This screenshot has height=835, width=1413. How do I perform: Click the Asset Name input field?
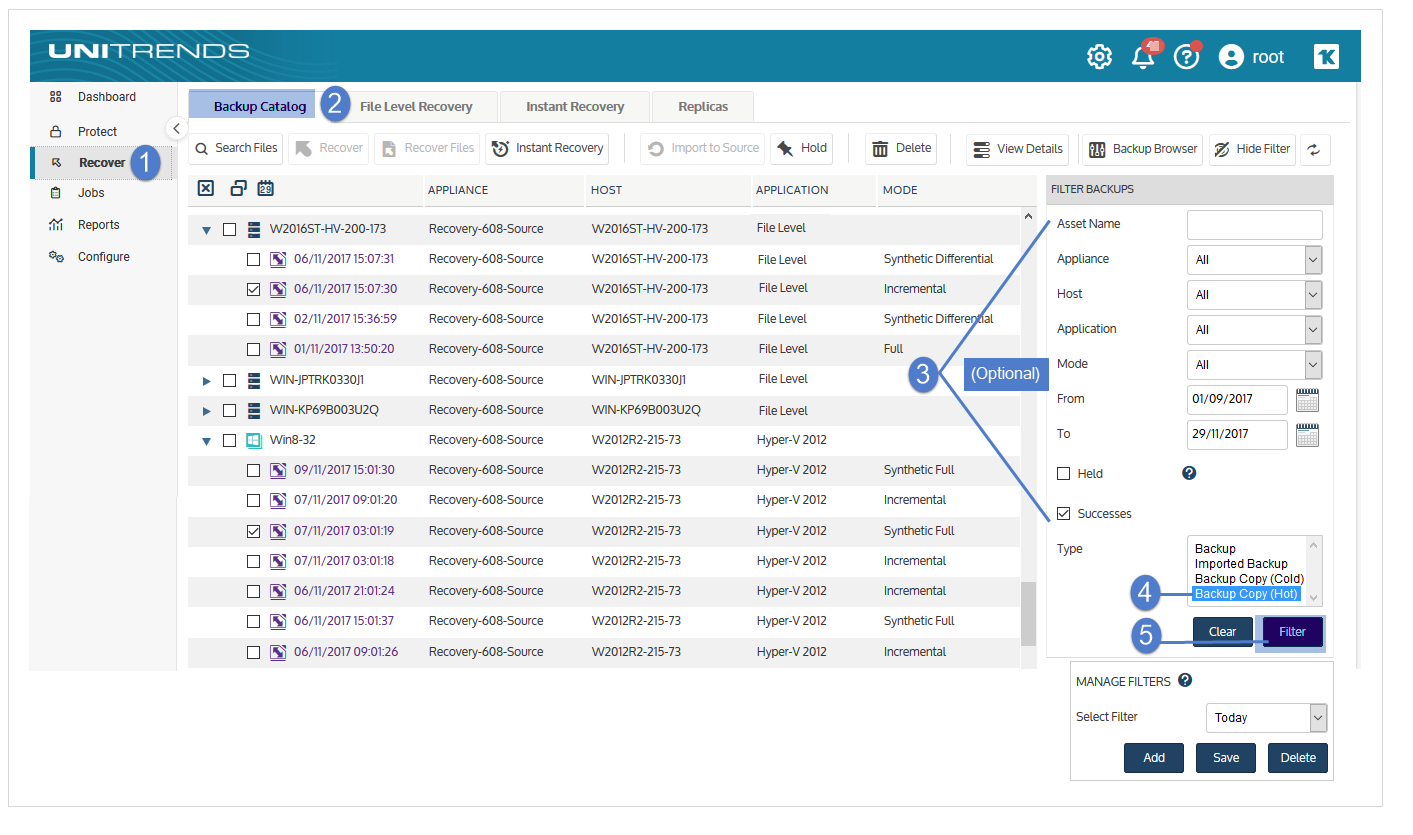click(x=1254, y=225)
